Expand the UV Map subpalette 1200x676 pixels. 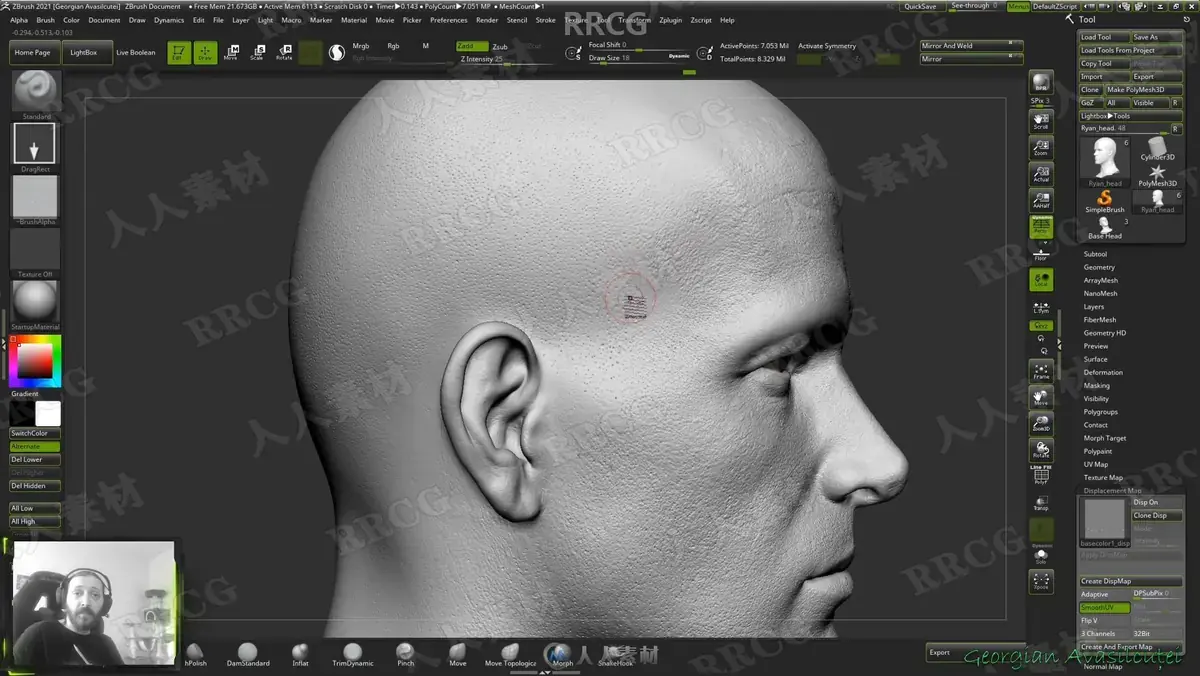coord(1096,464)
